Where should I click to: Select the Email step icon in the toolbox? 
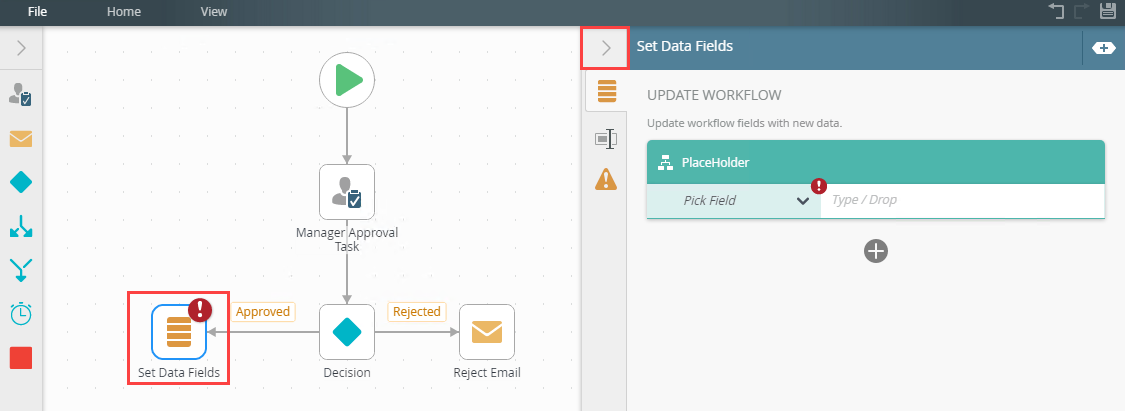tap(21, 138)
